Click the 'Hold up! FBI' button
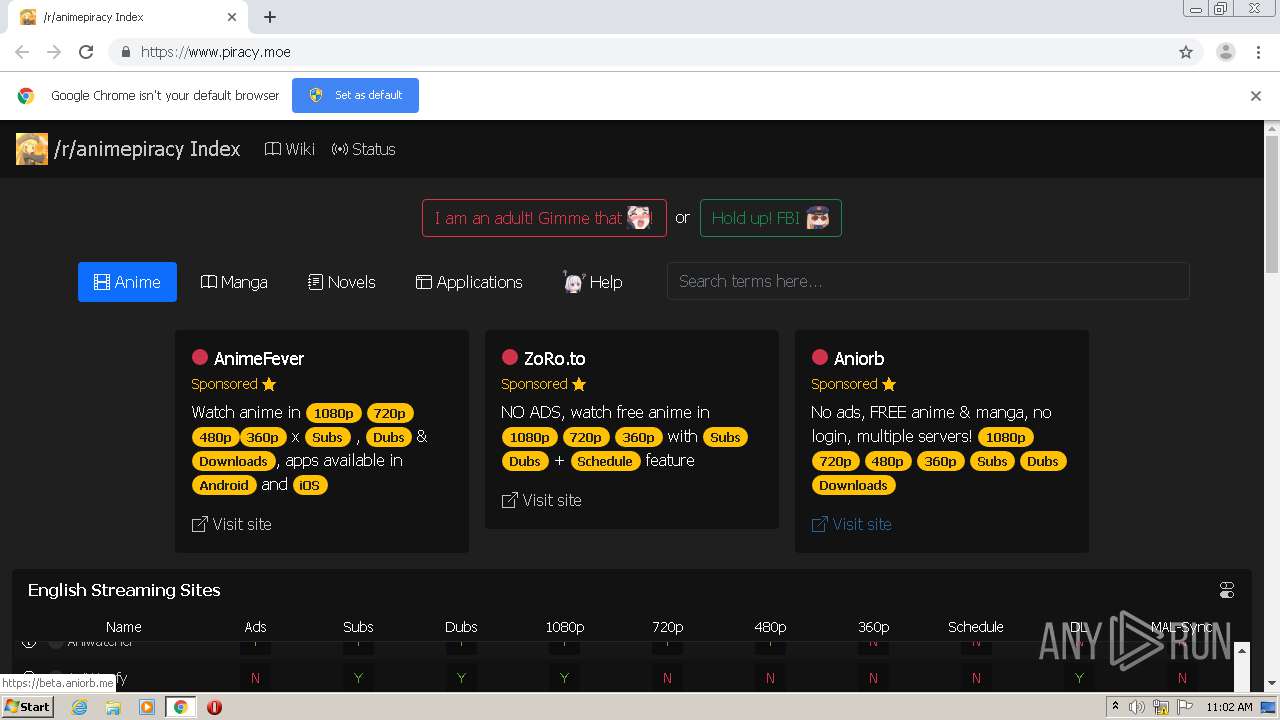1280x720 pixels. coord(770,218)
